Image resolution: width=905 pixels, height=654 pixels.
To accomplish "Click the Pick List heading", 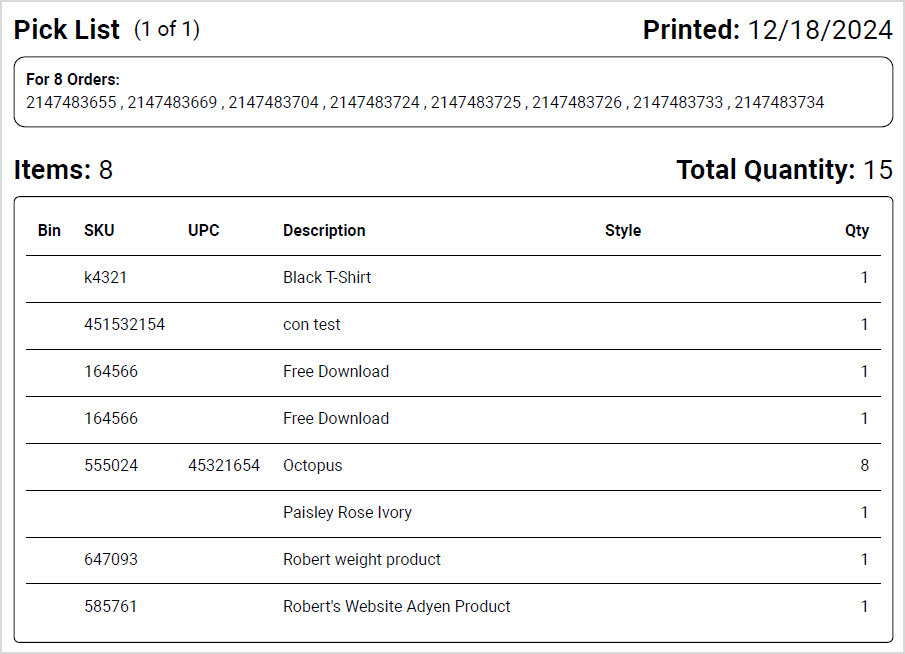I will 66,29.
